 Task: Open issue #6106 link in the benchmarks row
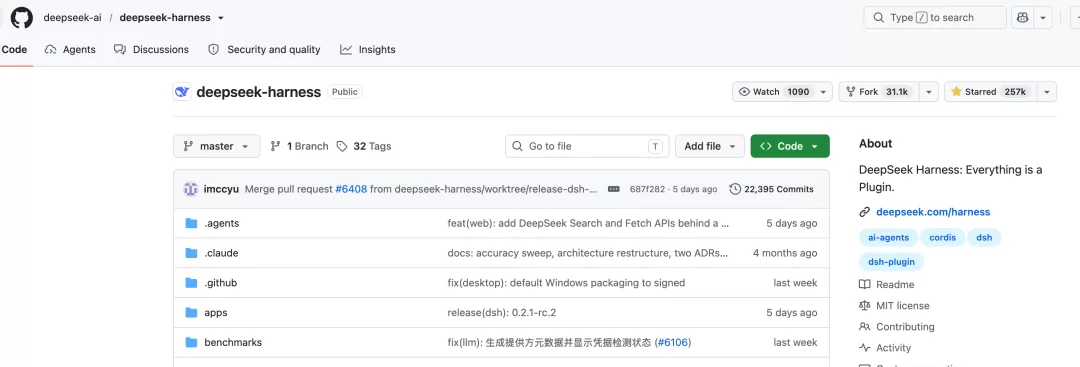pos(674,342)
